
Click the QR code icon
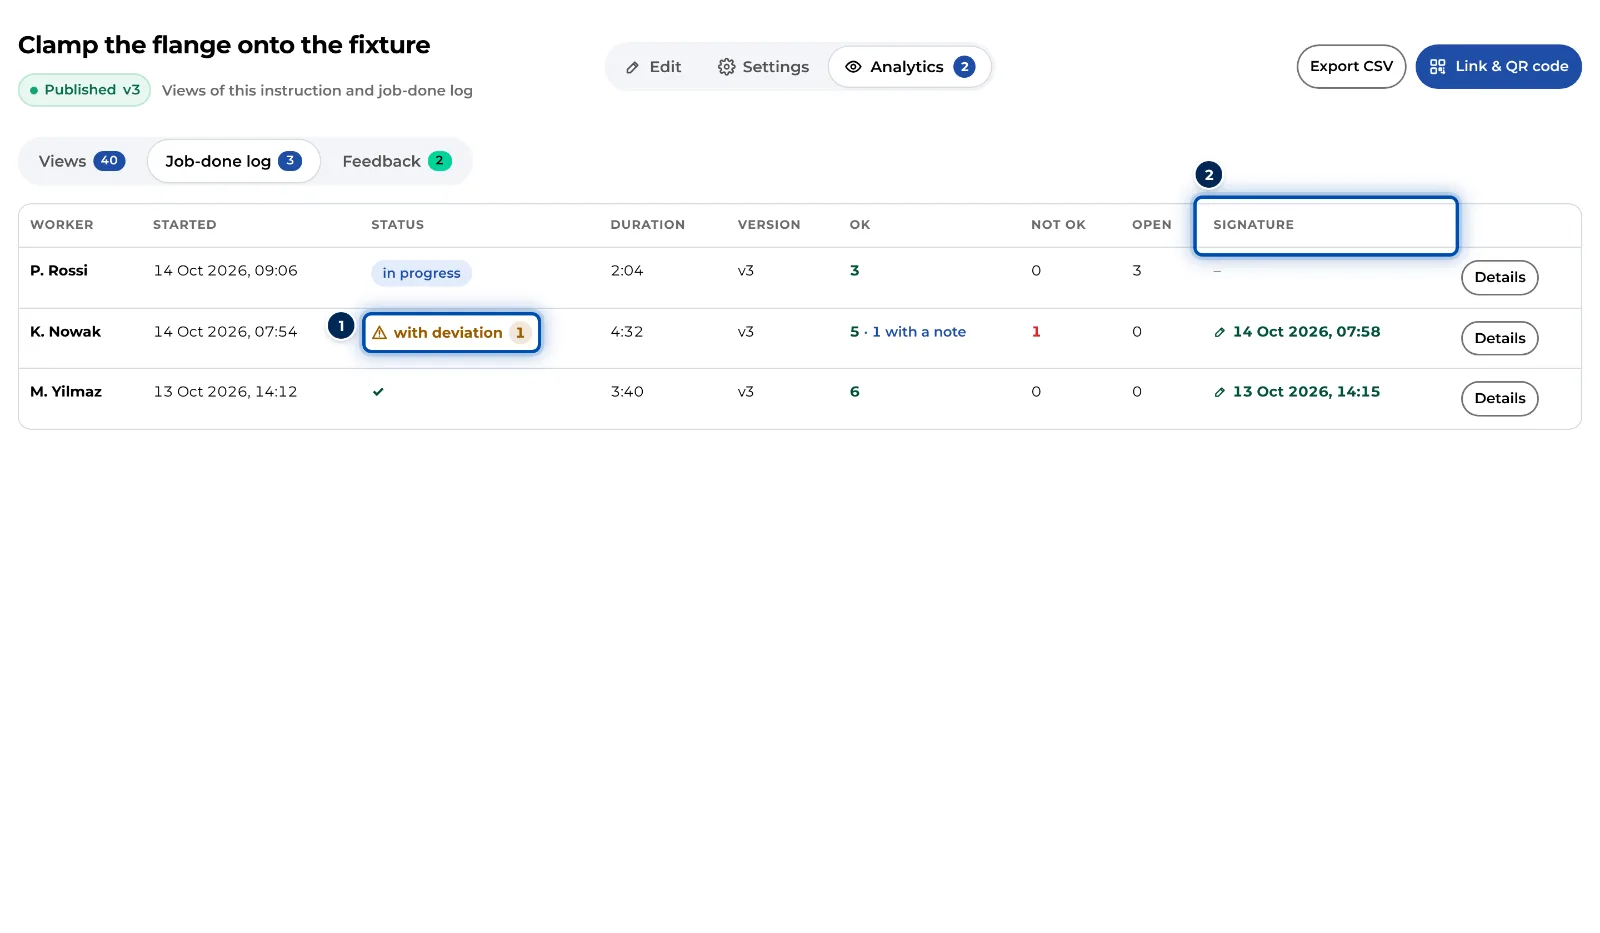click(1437, 66)
